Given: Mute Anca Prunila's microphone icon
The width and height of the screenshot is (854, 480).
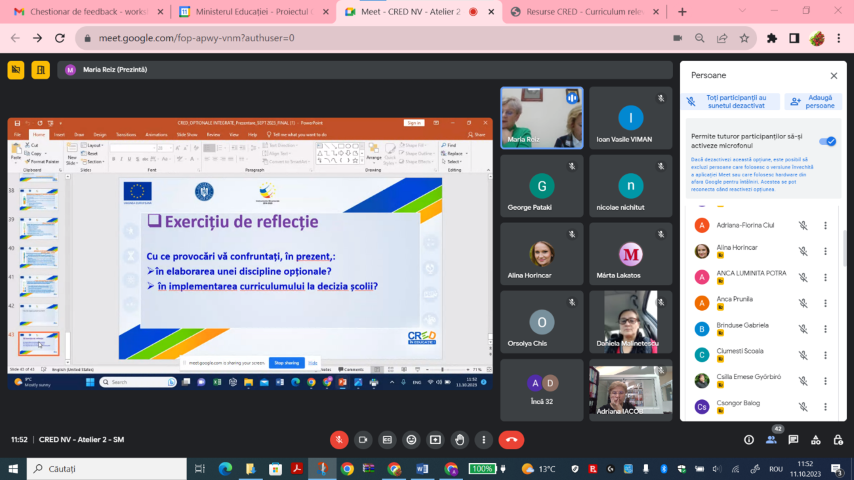Looking at the screenshot, I should [803, 299].
